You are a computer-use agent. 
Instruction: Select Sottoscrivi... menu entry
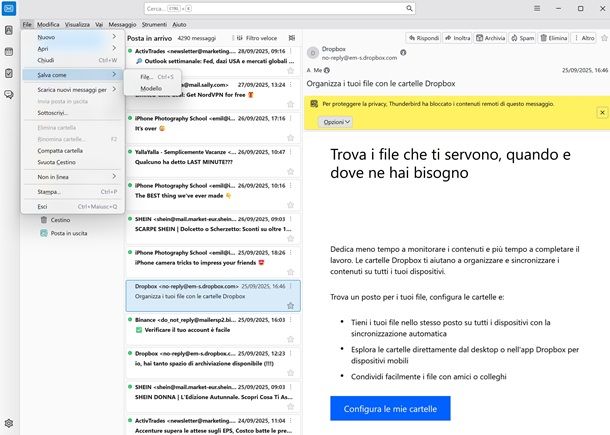click(72, 113)
